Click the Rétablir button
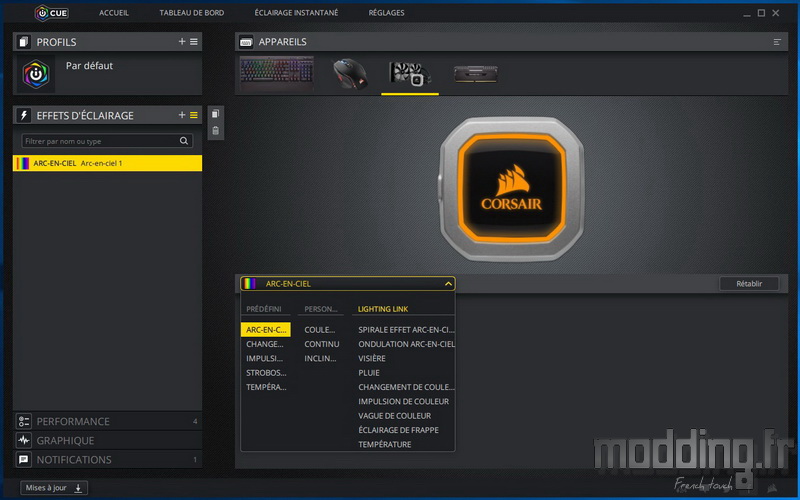This screenshot has height=500, width=800. click(x=749, y=284)
